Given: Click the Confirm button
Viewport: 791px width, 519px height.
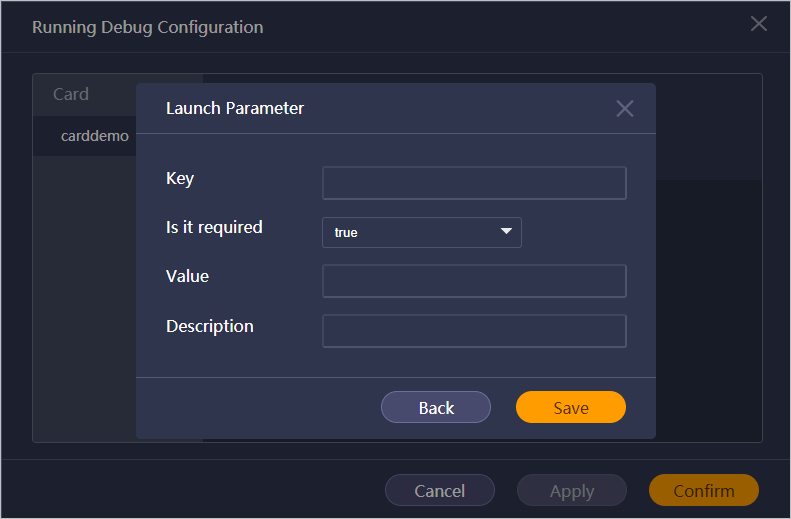Looking at the screenshot, I should point(704,490).
